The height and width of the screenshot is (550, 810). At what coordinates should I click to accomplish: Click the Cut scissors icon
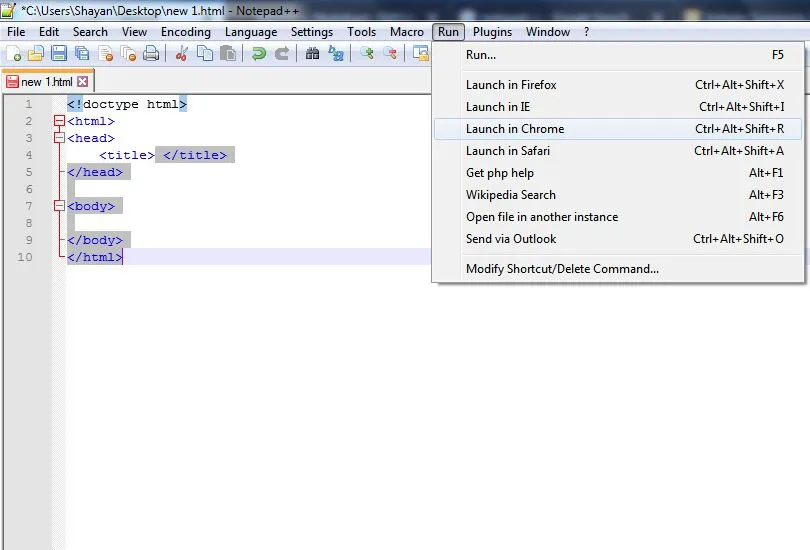[x=181, y=53]
